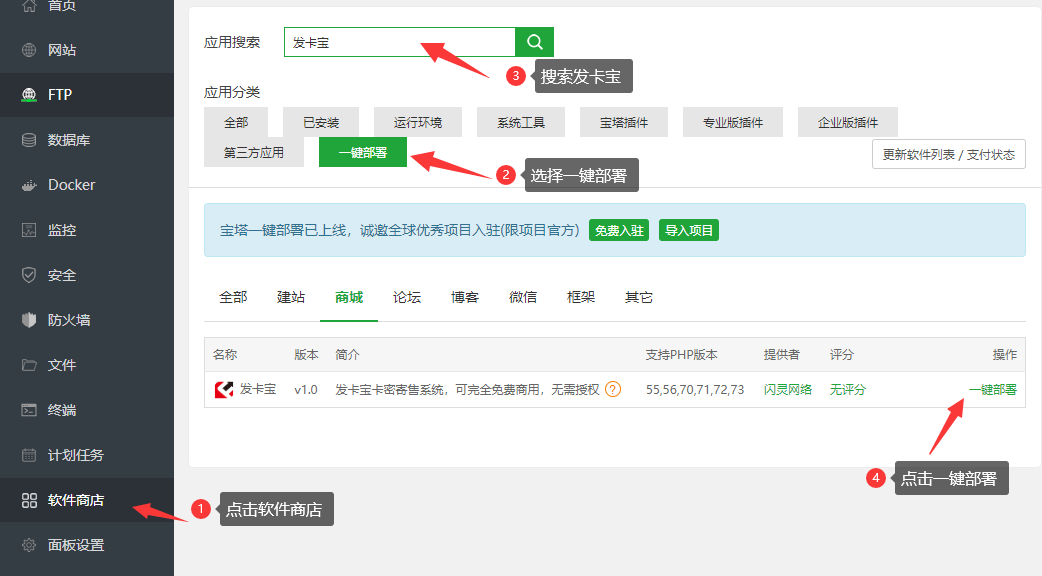
Task: Click the files folder icon in sidebar
Action: pyautogui.click(x=29, y=365)
